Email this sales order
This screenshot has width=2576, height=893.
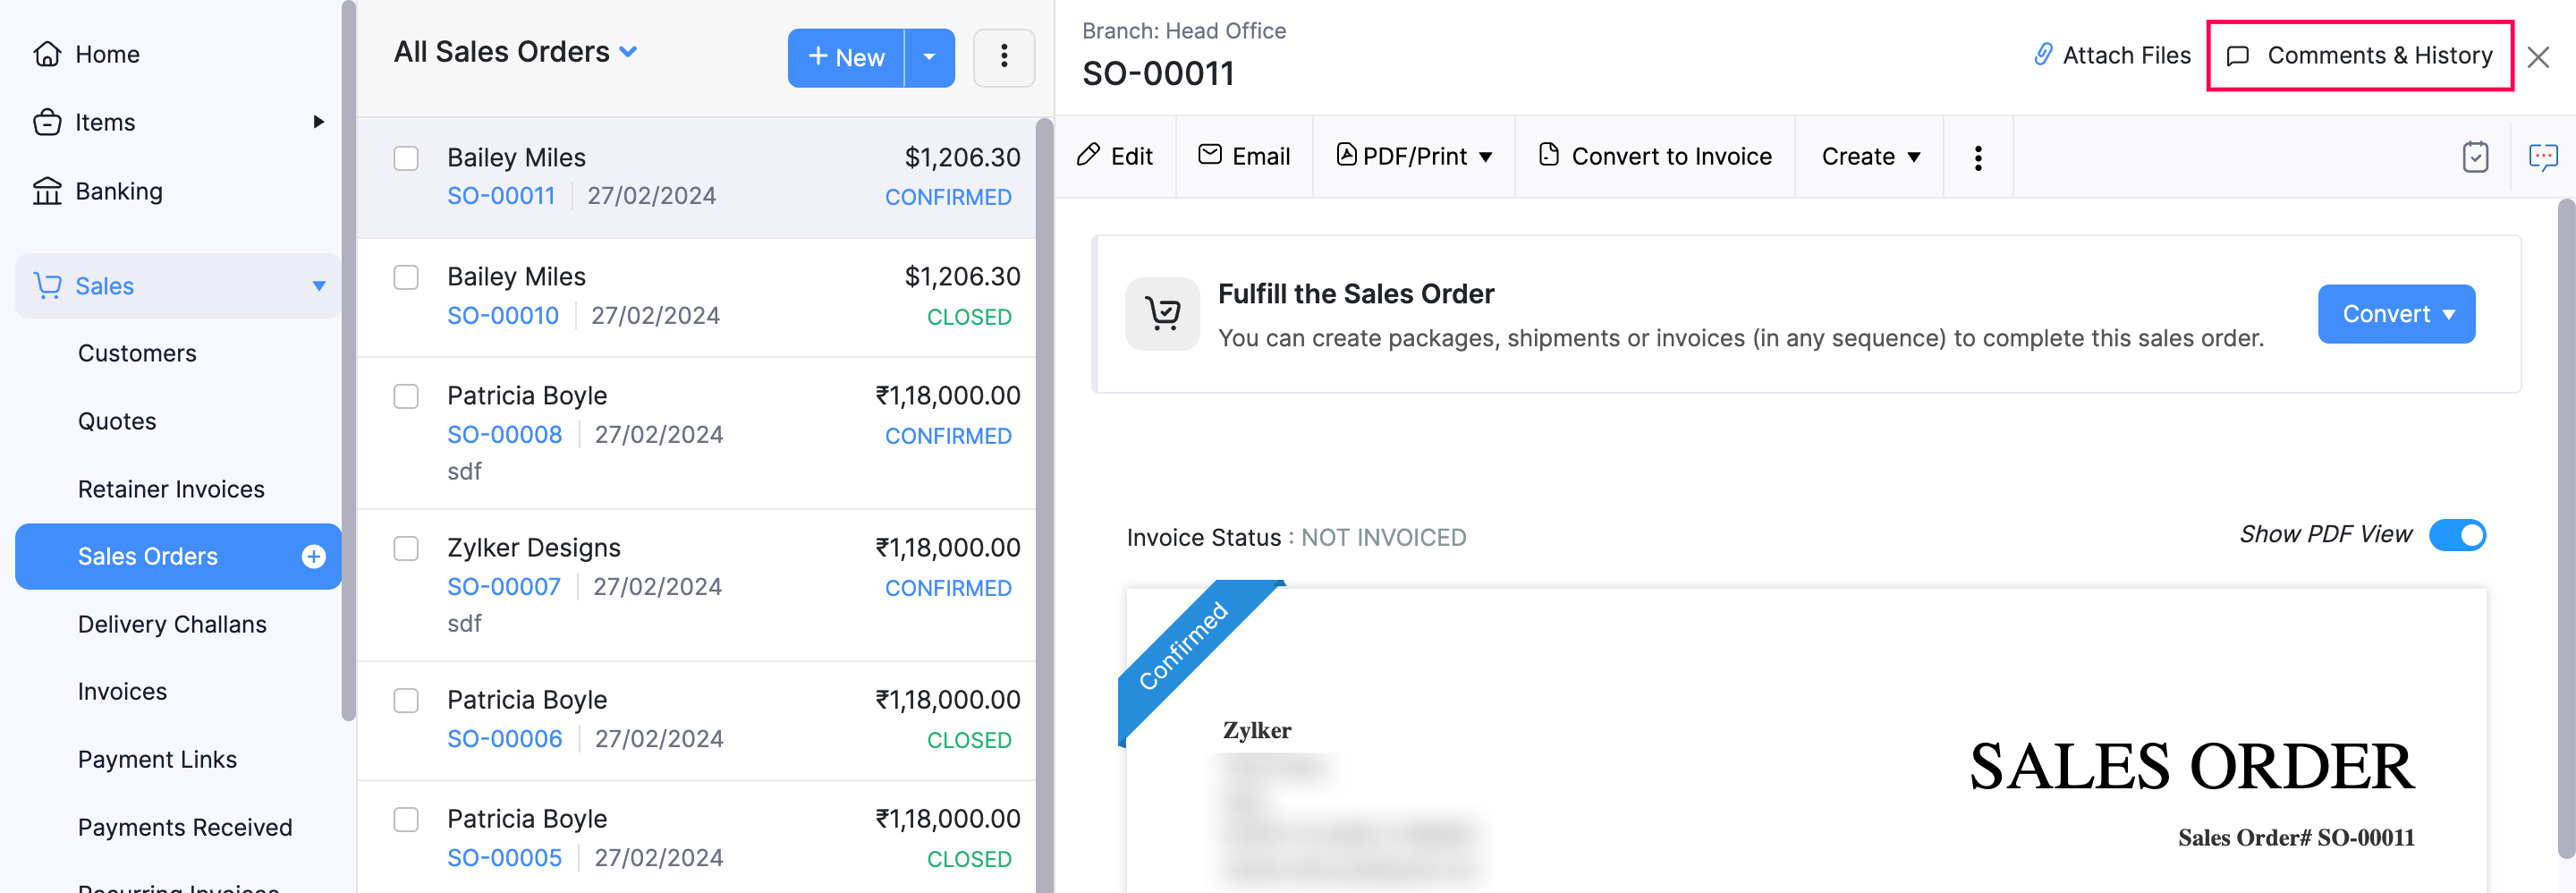point(1244,156)
